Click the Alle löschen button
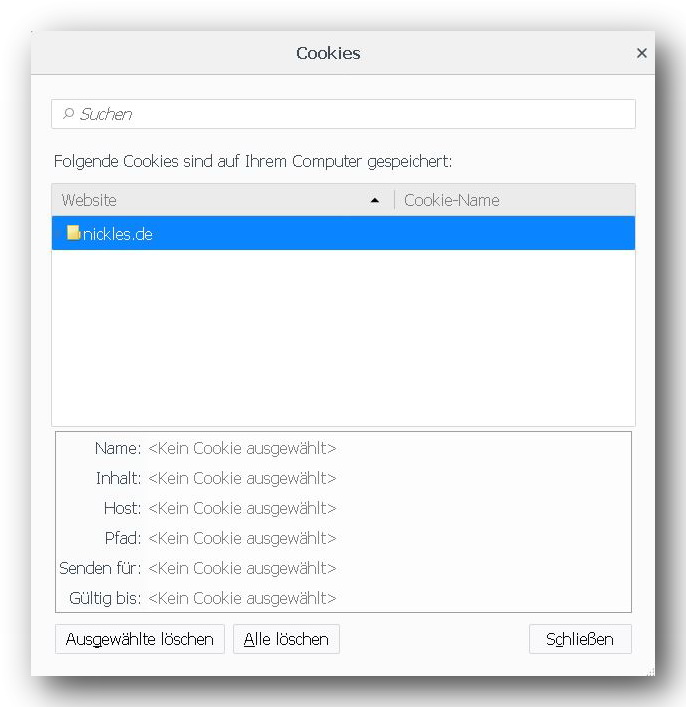 coord(286,639)
